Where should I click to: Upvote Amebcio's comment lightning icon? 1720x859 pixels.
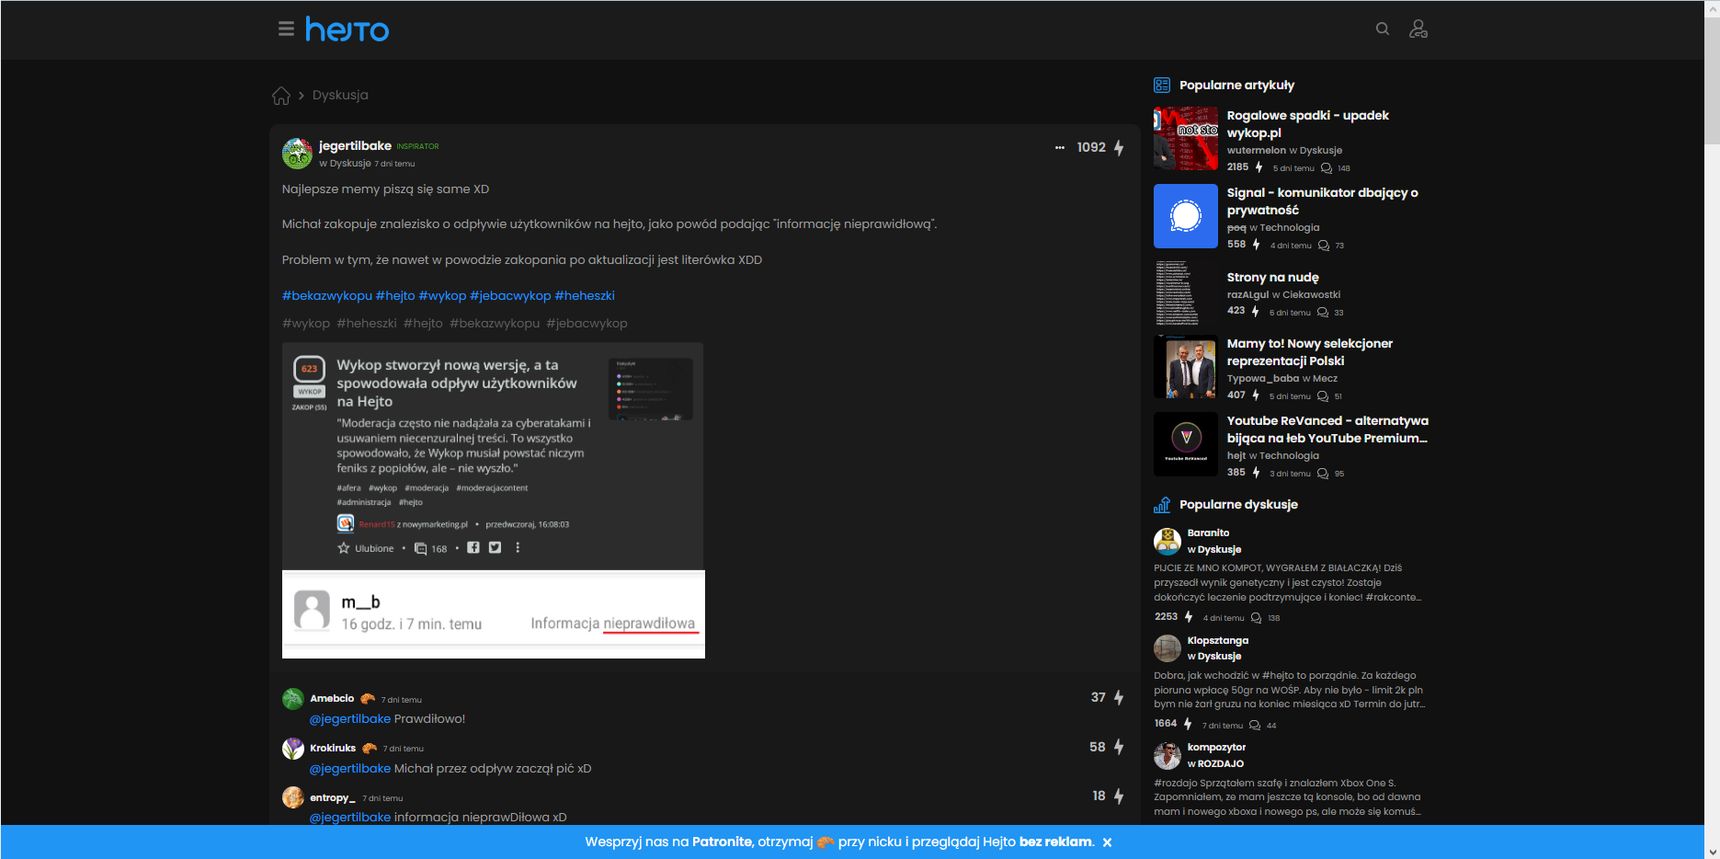[x=1119, y=698]
